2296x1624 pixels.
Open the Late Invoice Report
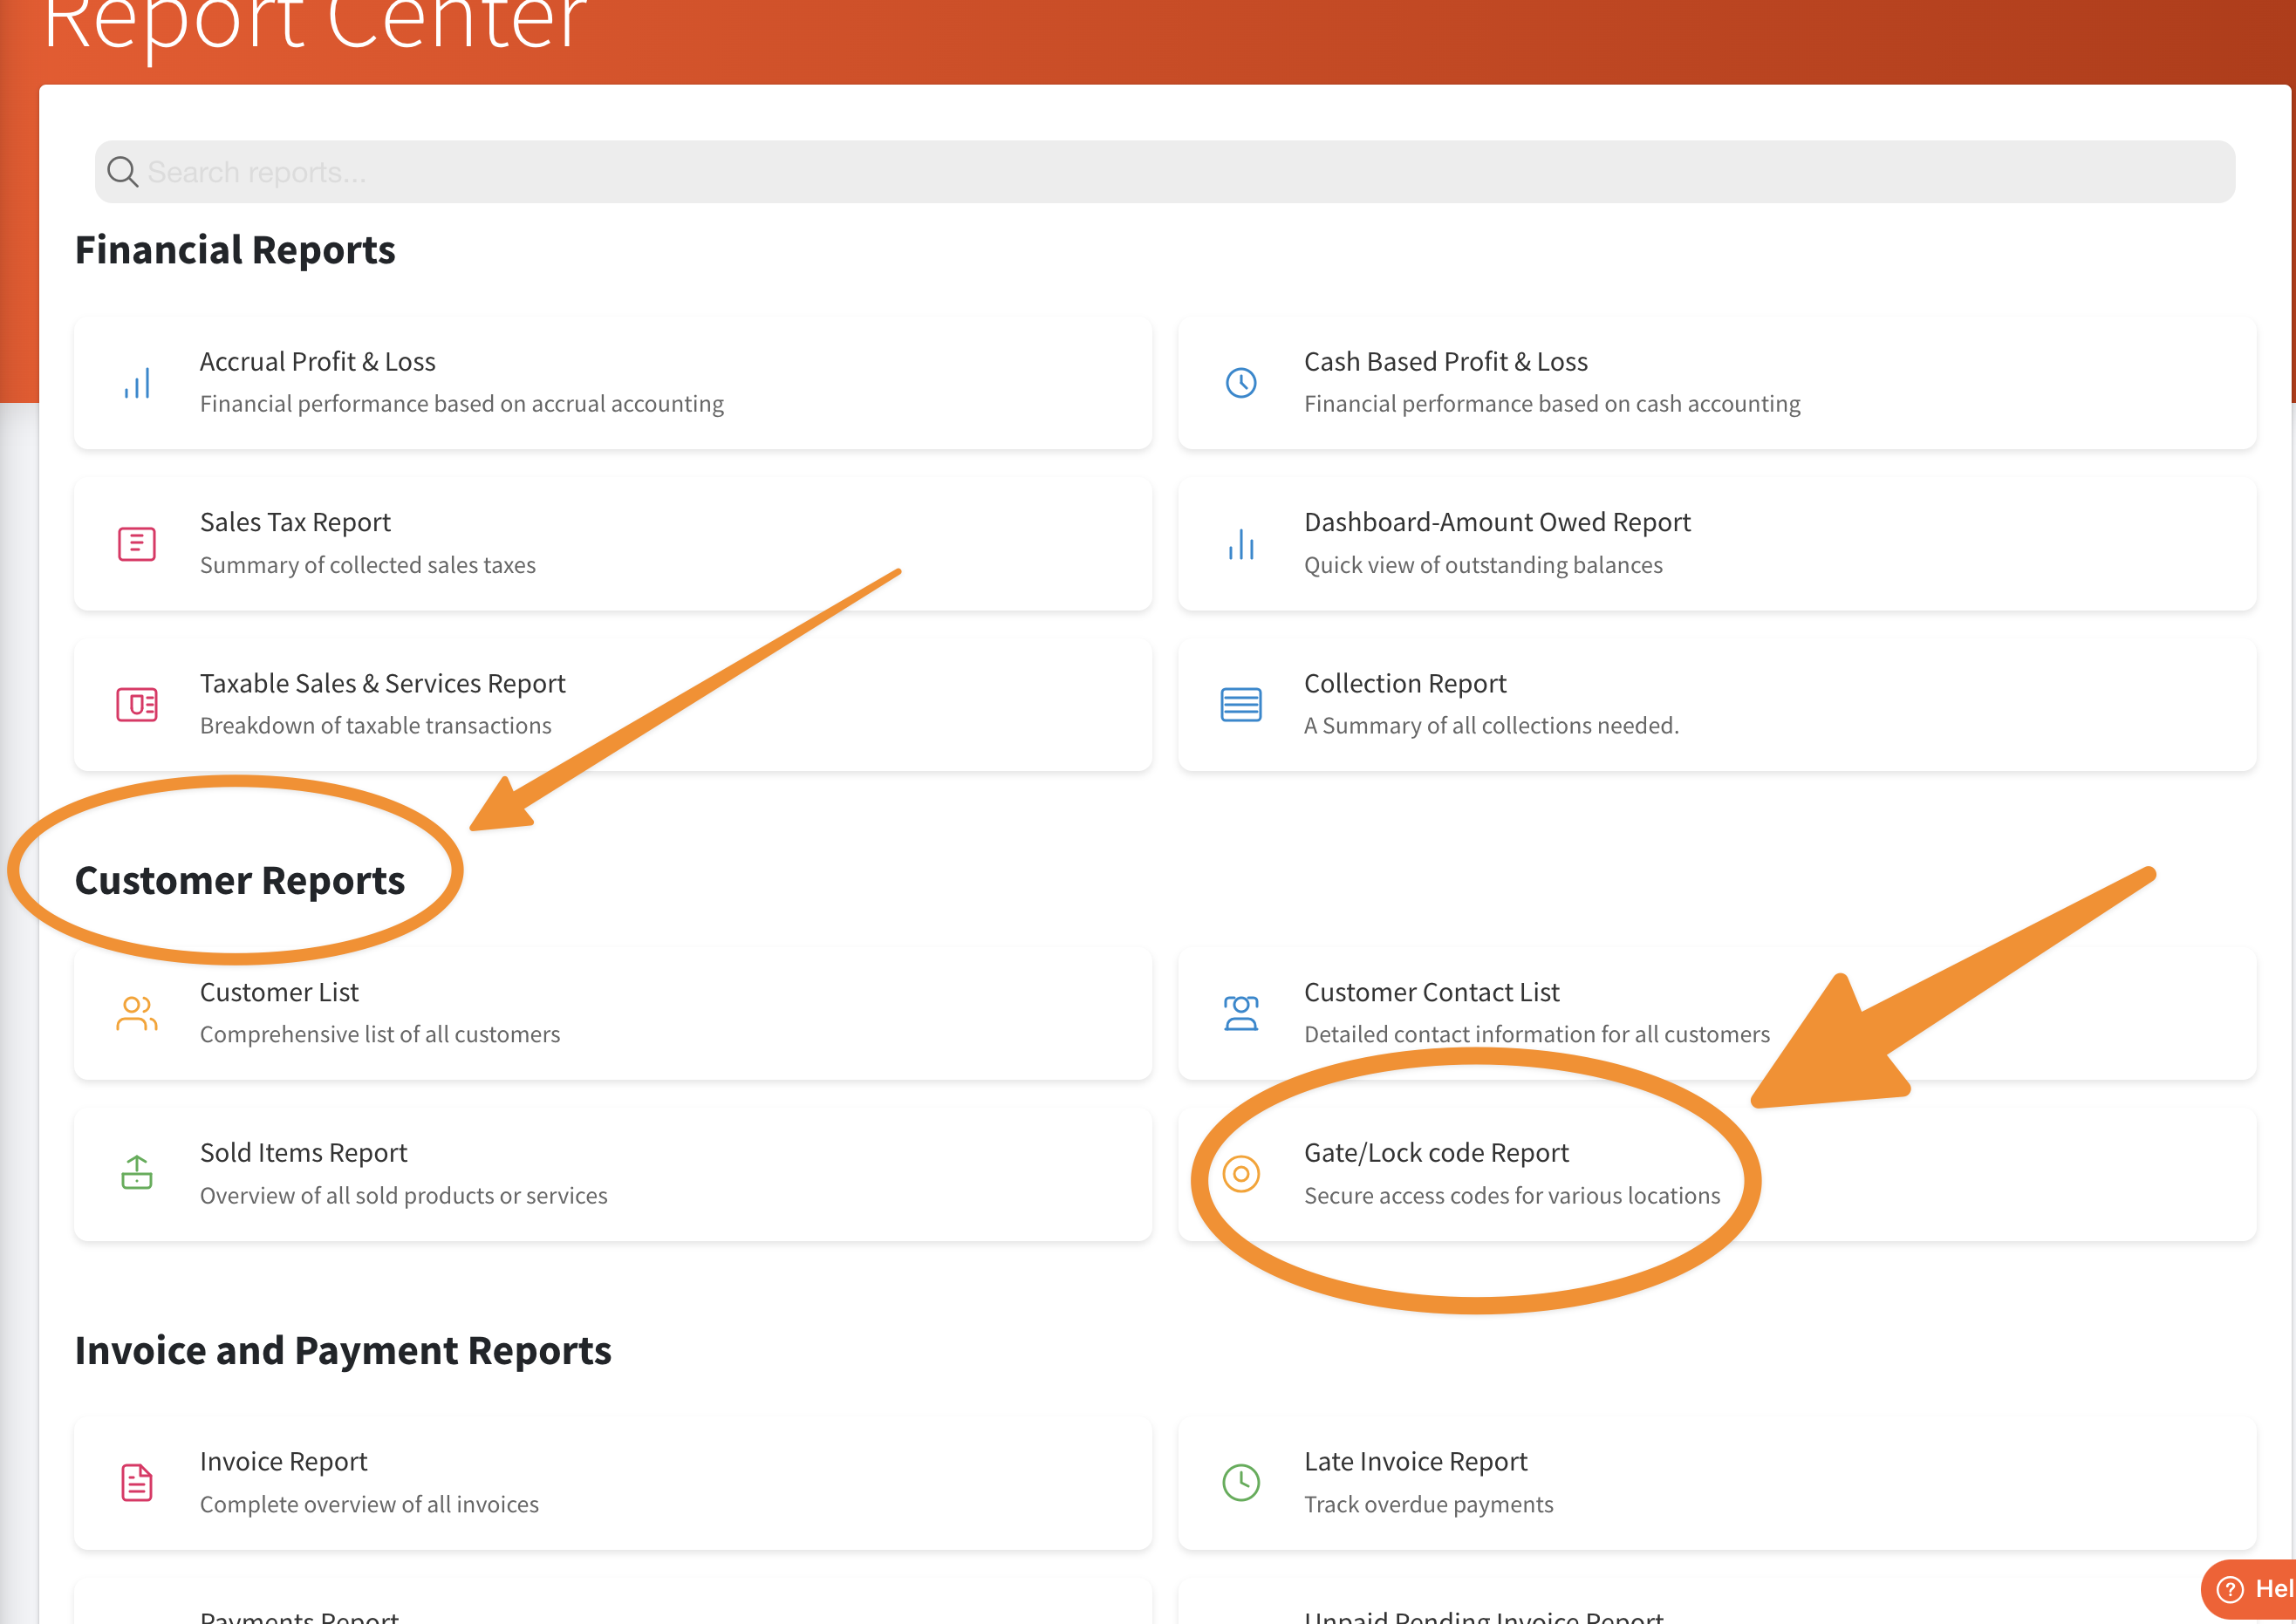1414,1462
